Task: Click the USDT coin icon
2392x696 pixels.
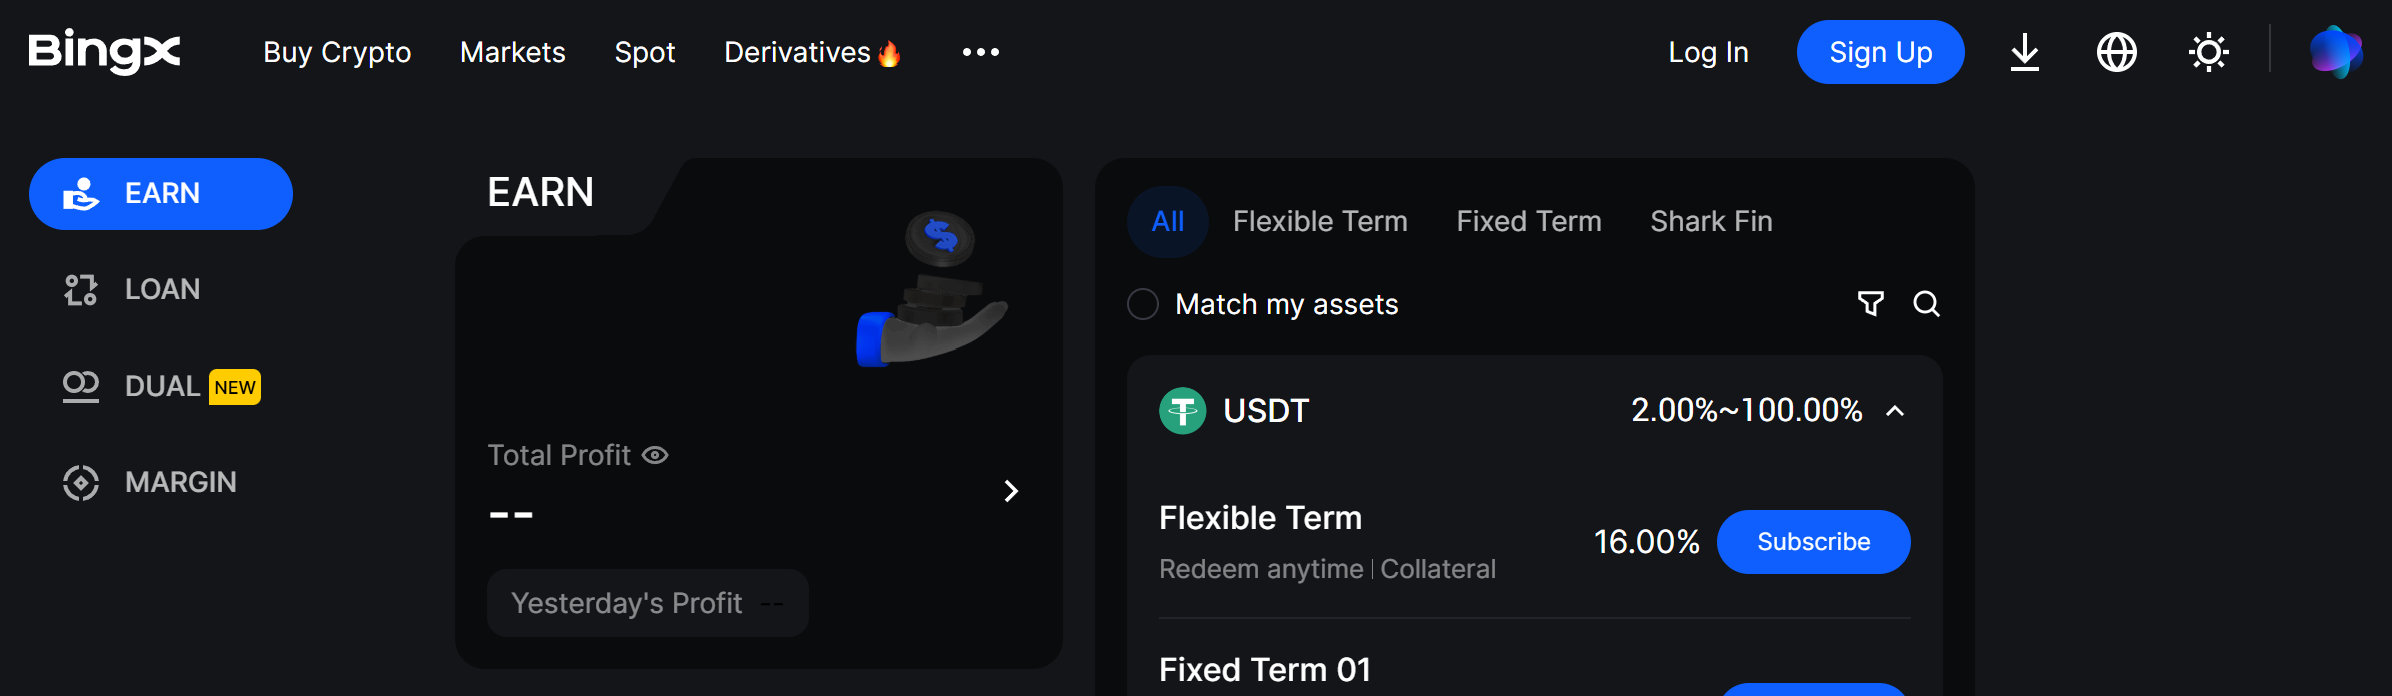Action: pyautogui.click(x=1182, y=411)
